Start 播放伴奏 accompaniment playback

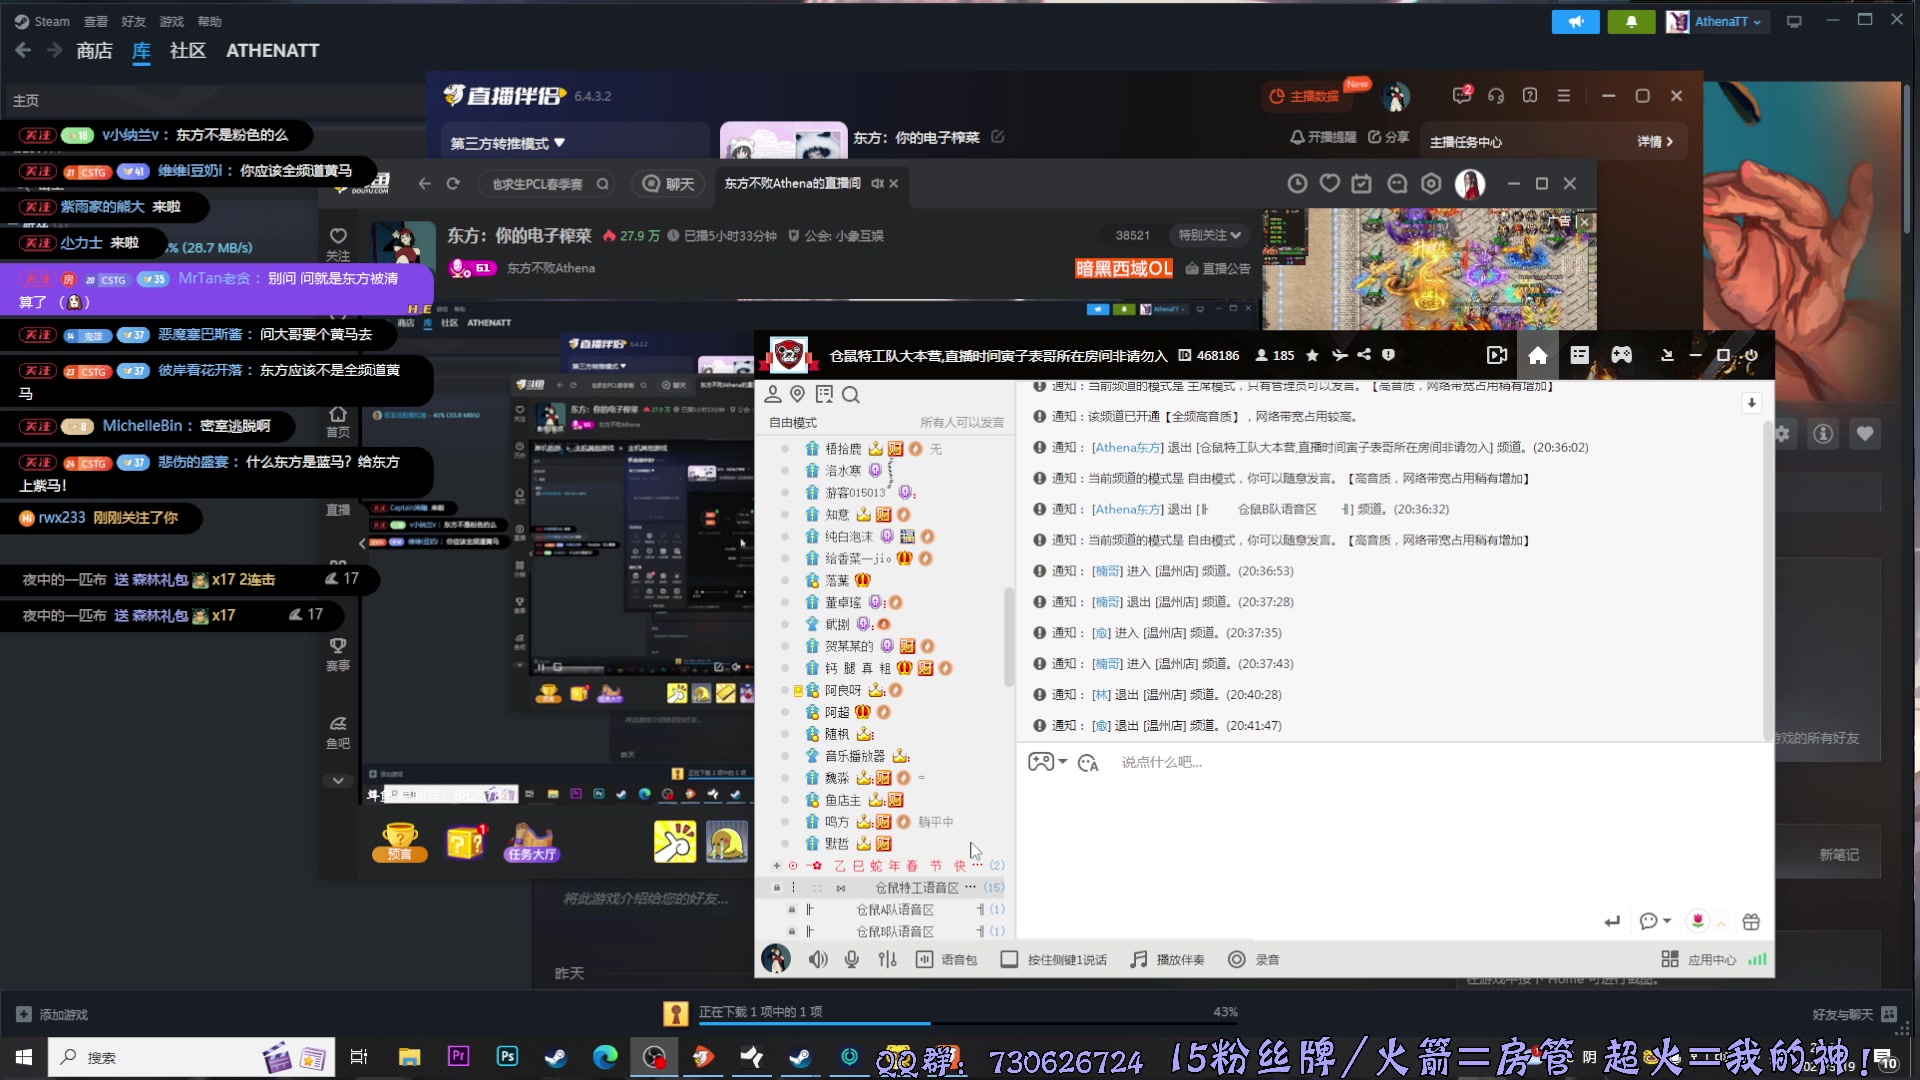(1167, 959)
